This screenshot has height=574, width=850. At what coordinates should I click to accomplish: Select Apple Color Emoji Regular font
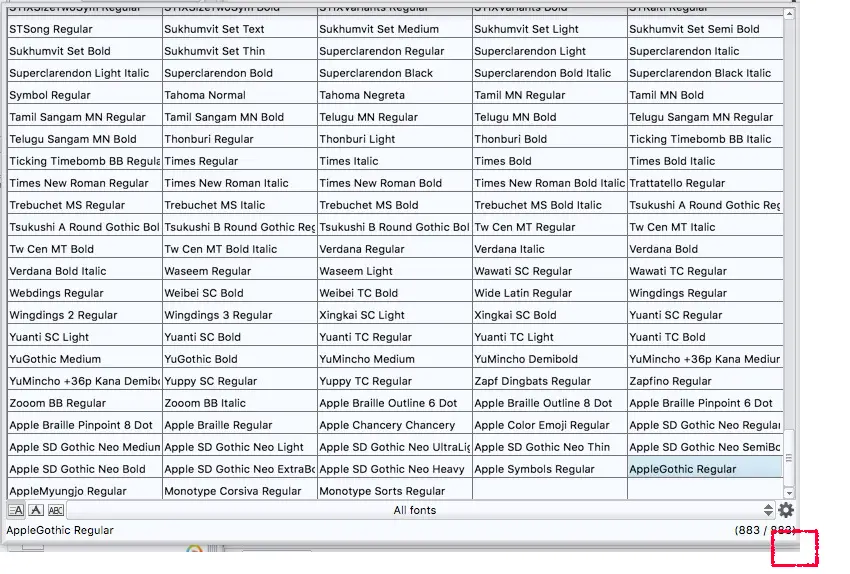[550, 425]
